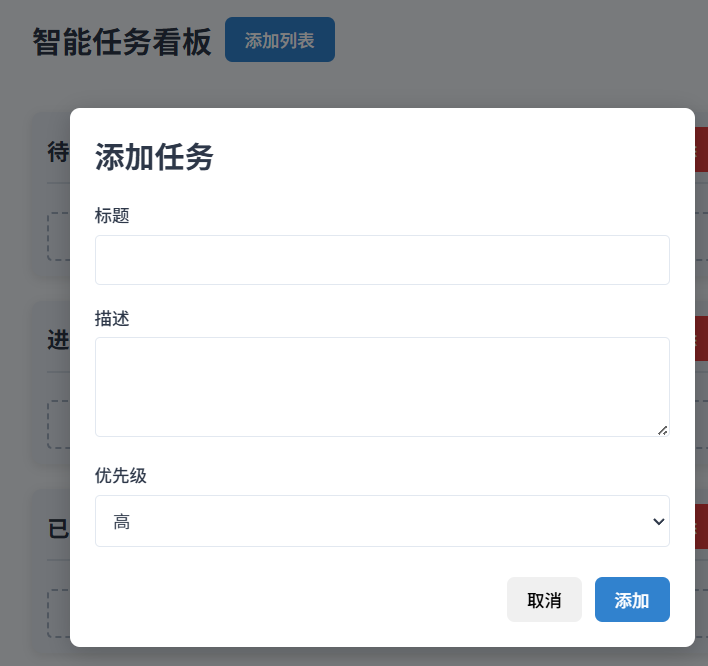Click the dashed box under the 已 list

(58, 613)
